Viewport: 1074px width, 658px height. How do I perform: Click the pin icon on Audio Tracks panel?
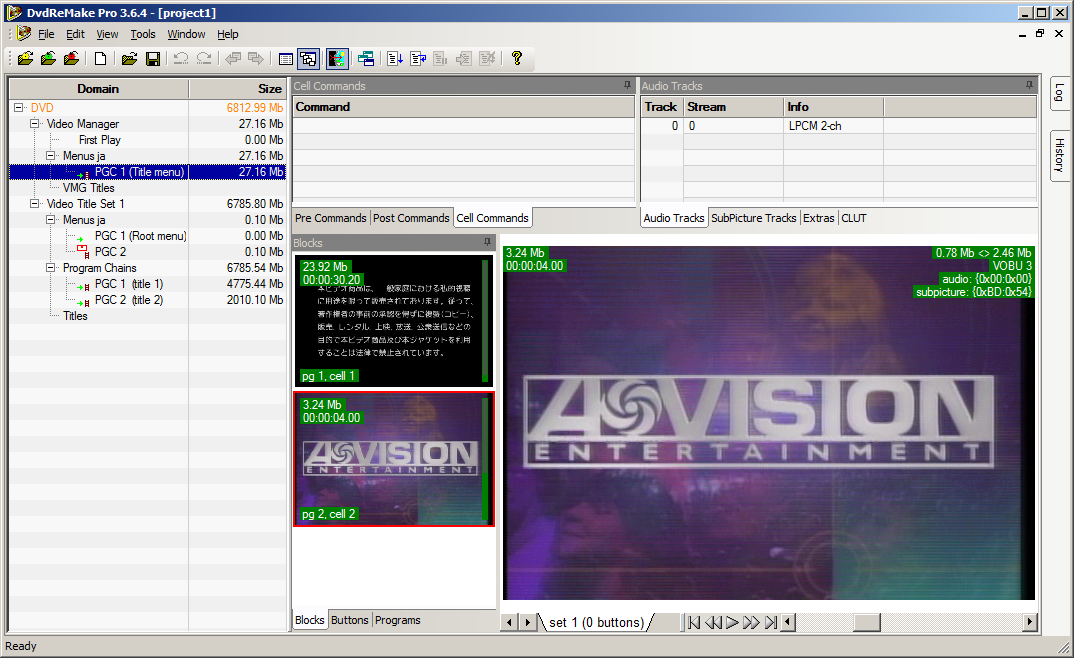click(1029, 85)
